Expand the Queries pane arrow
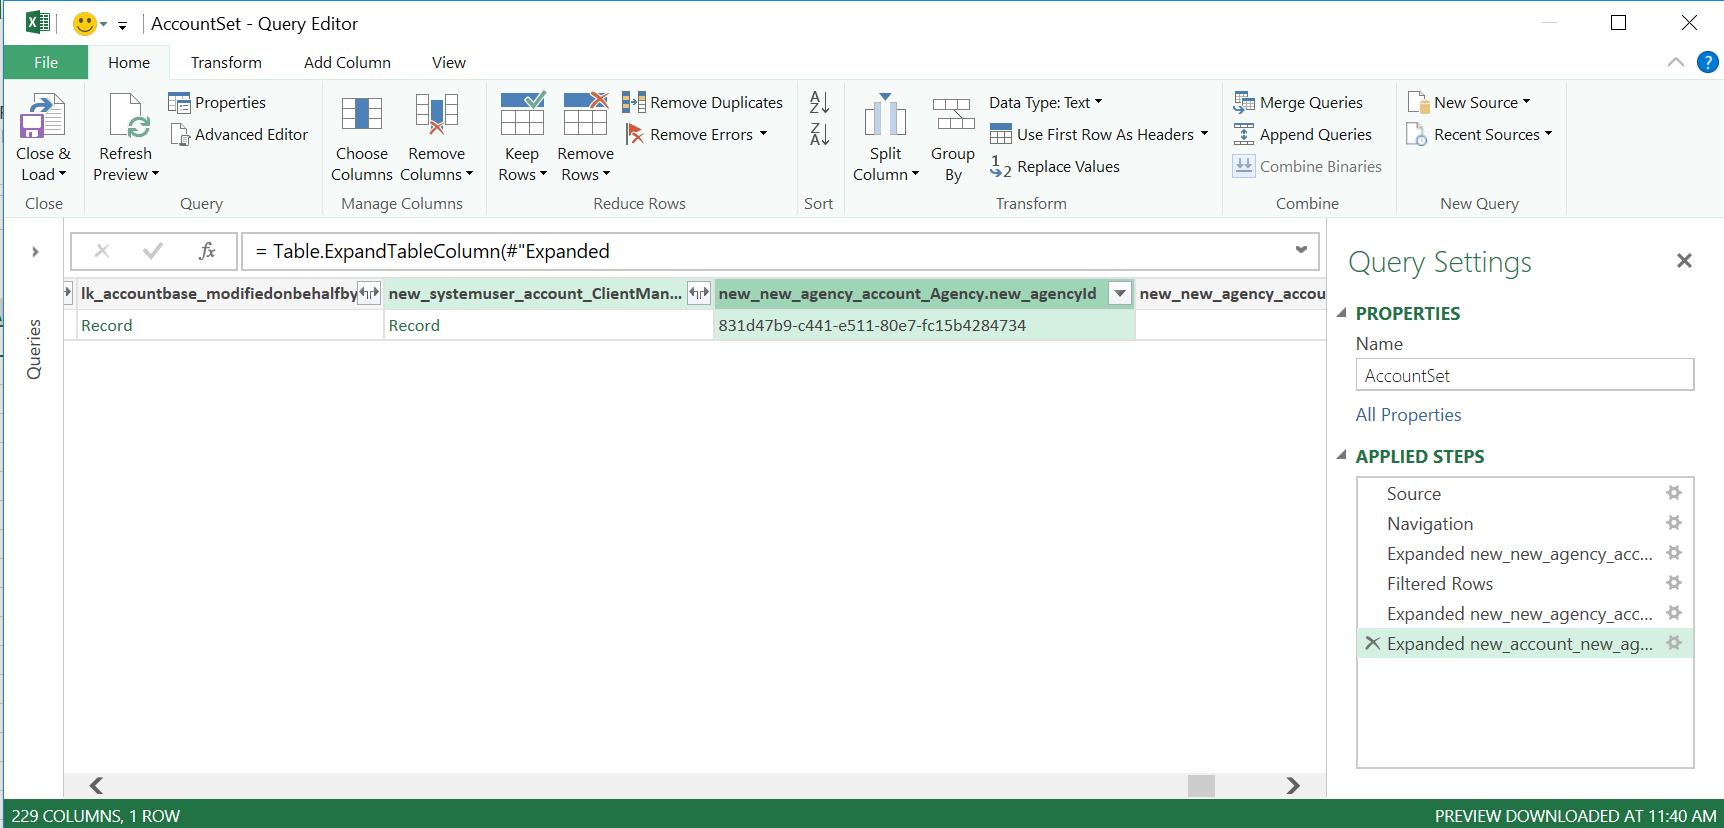This screenshot has height=828, width=1724. tap(35, 251)
